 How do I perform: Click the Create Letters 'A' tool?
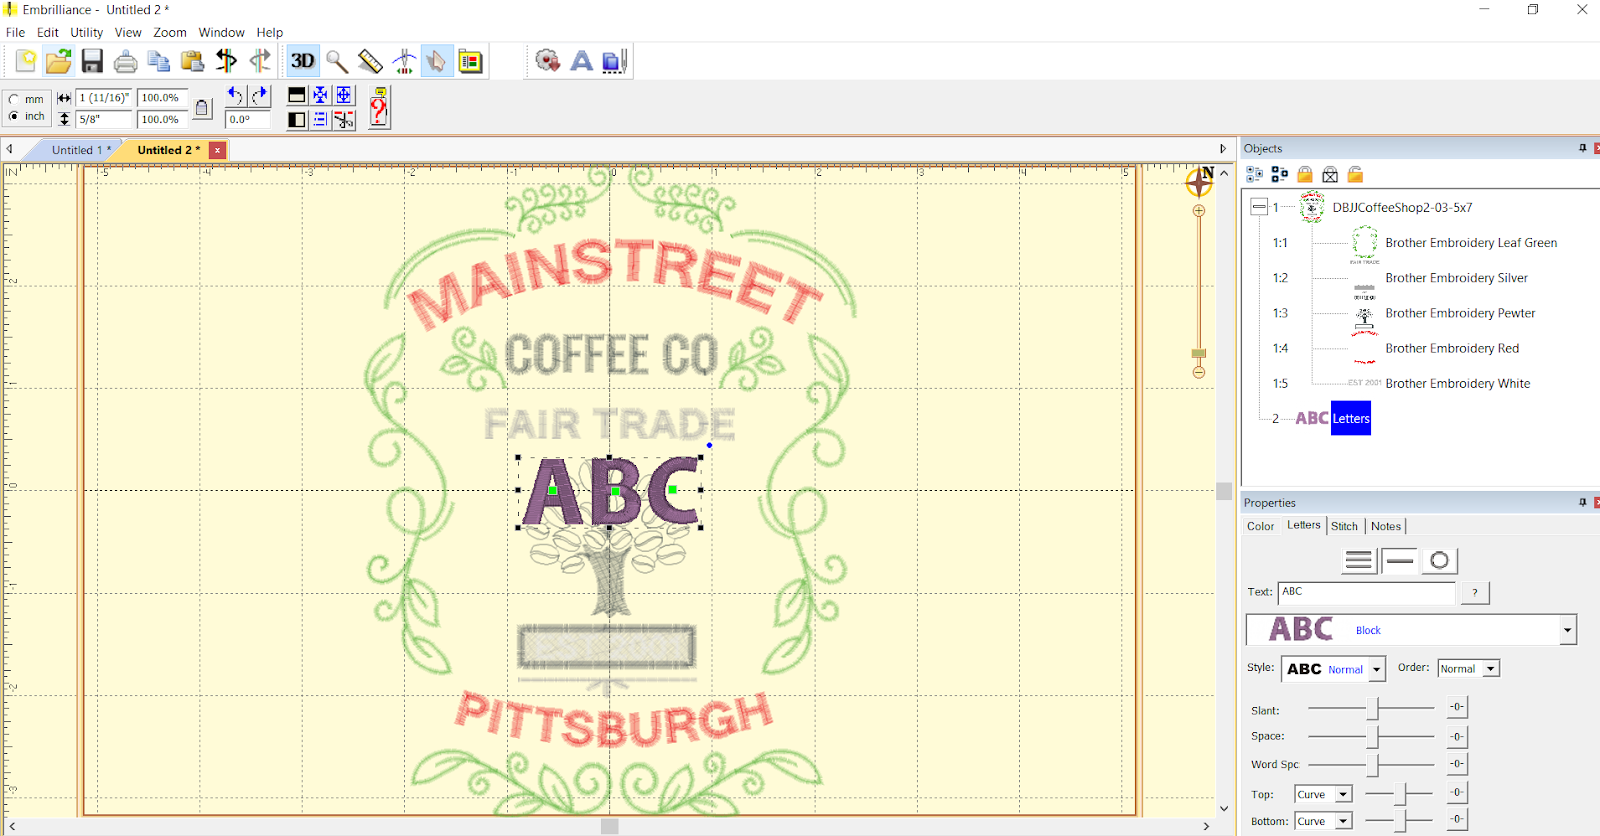point(581,61)
